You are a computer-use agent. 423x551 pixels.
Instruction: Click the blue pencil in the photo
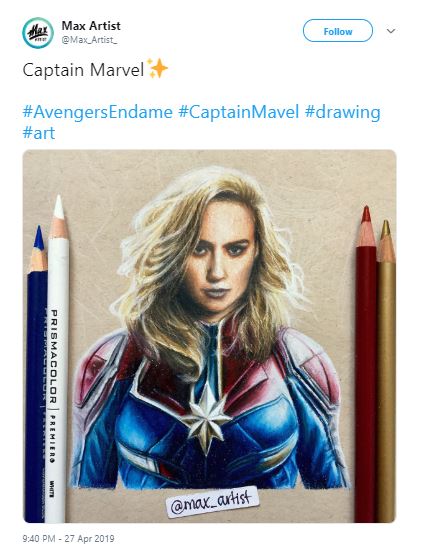click(37, 374)
